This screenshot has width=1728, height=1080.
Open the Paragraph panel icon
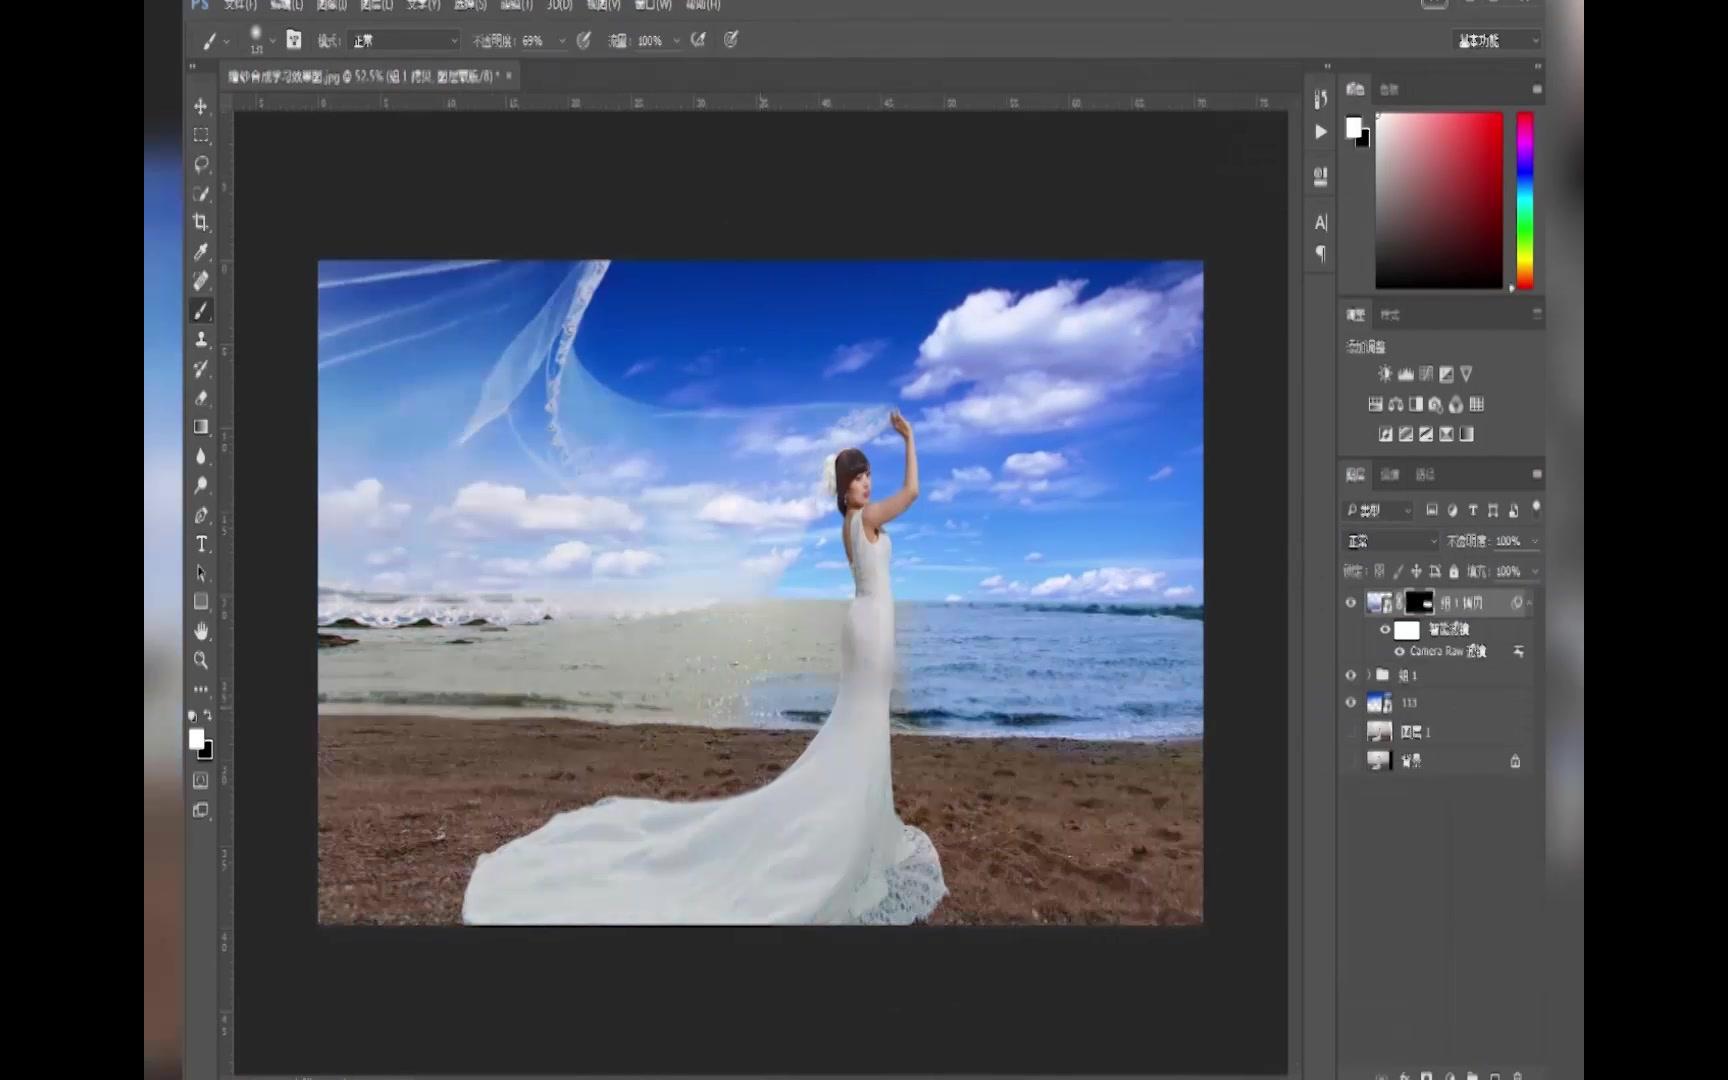pyautogui.click(x=1320, y=254)
